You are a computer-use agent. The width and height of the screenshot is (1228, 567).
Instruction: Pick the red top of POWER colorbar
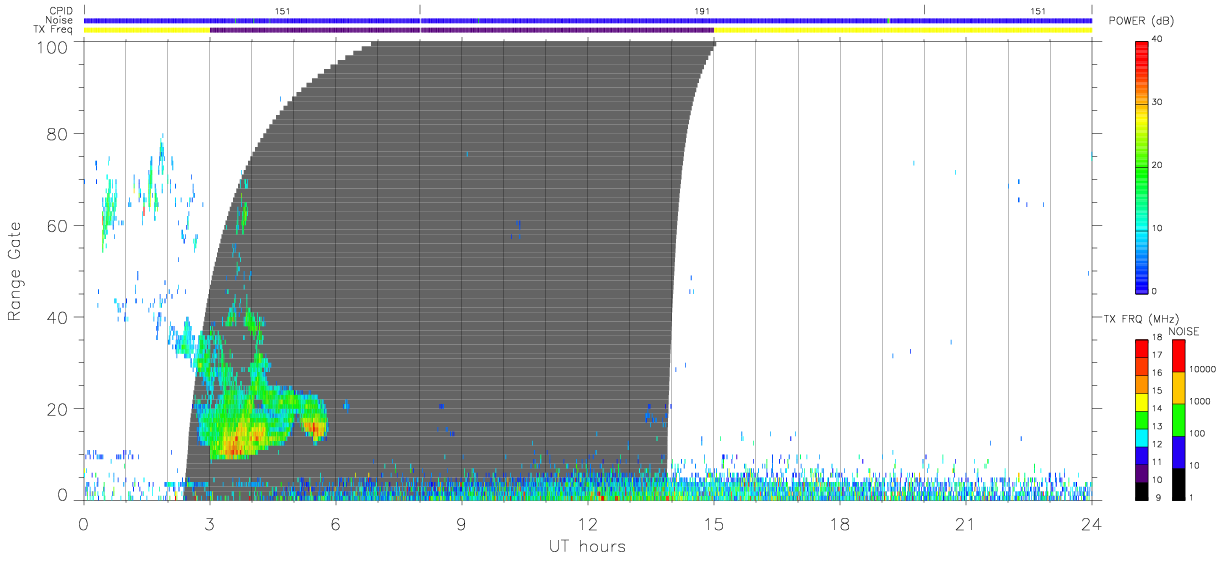pos(1141,55)
